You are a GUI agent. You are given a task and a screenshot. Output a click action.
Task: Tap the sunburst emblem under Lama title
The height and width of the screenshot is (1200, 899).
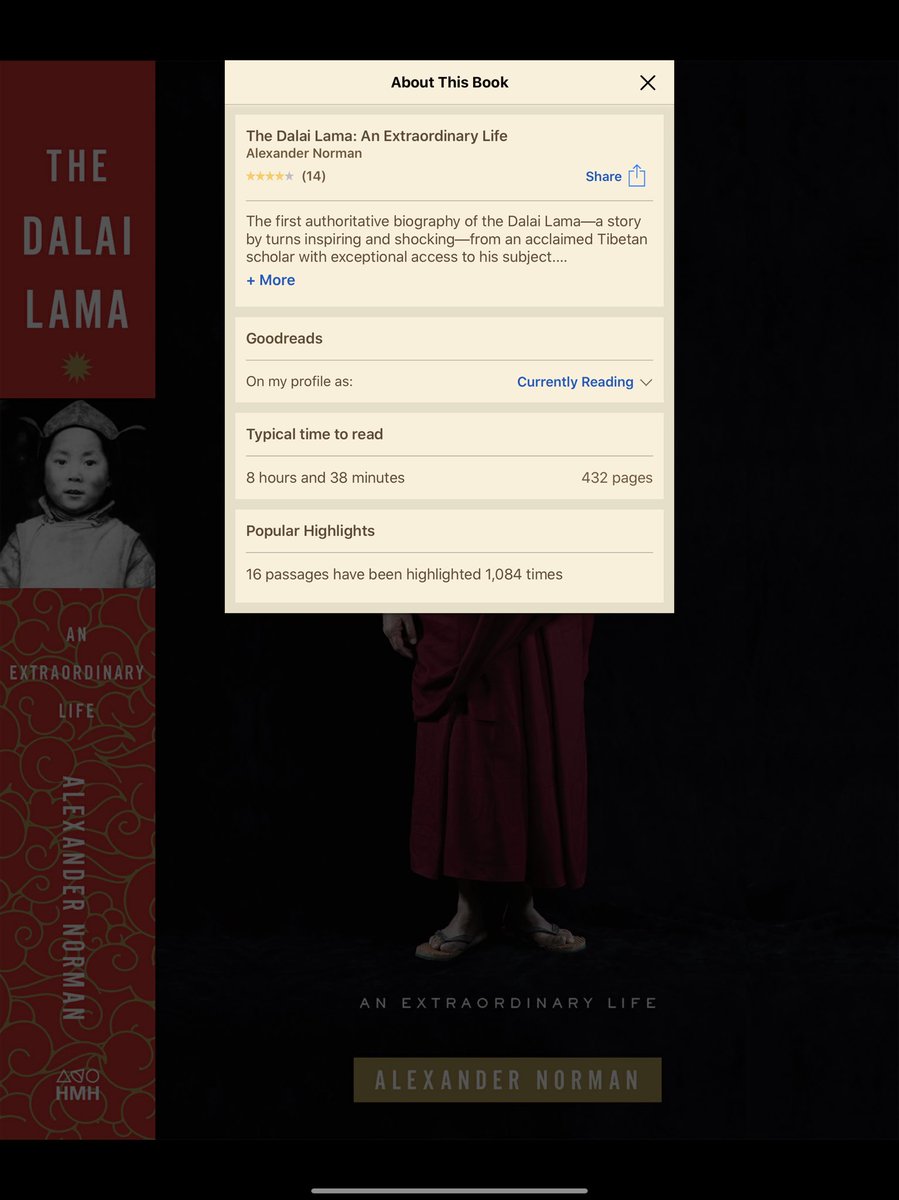(x=77, y=367)
